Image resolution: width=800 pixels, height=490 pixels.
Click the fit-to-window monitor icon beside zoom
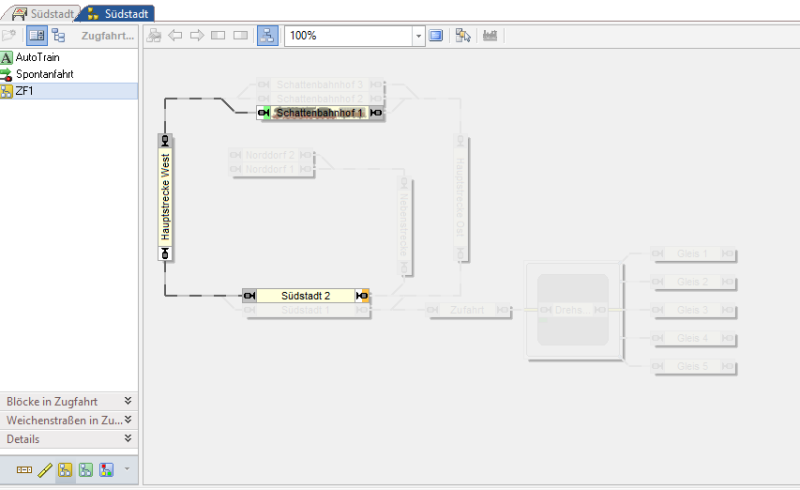click(x=435, y=35)
